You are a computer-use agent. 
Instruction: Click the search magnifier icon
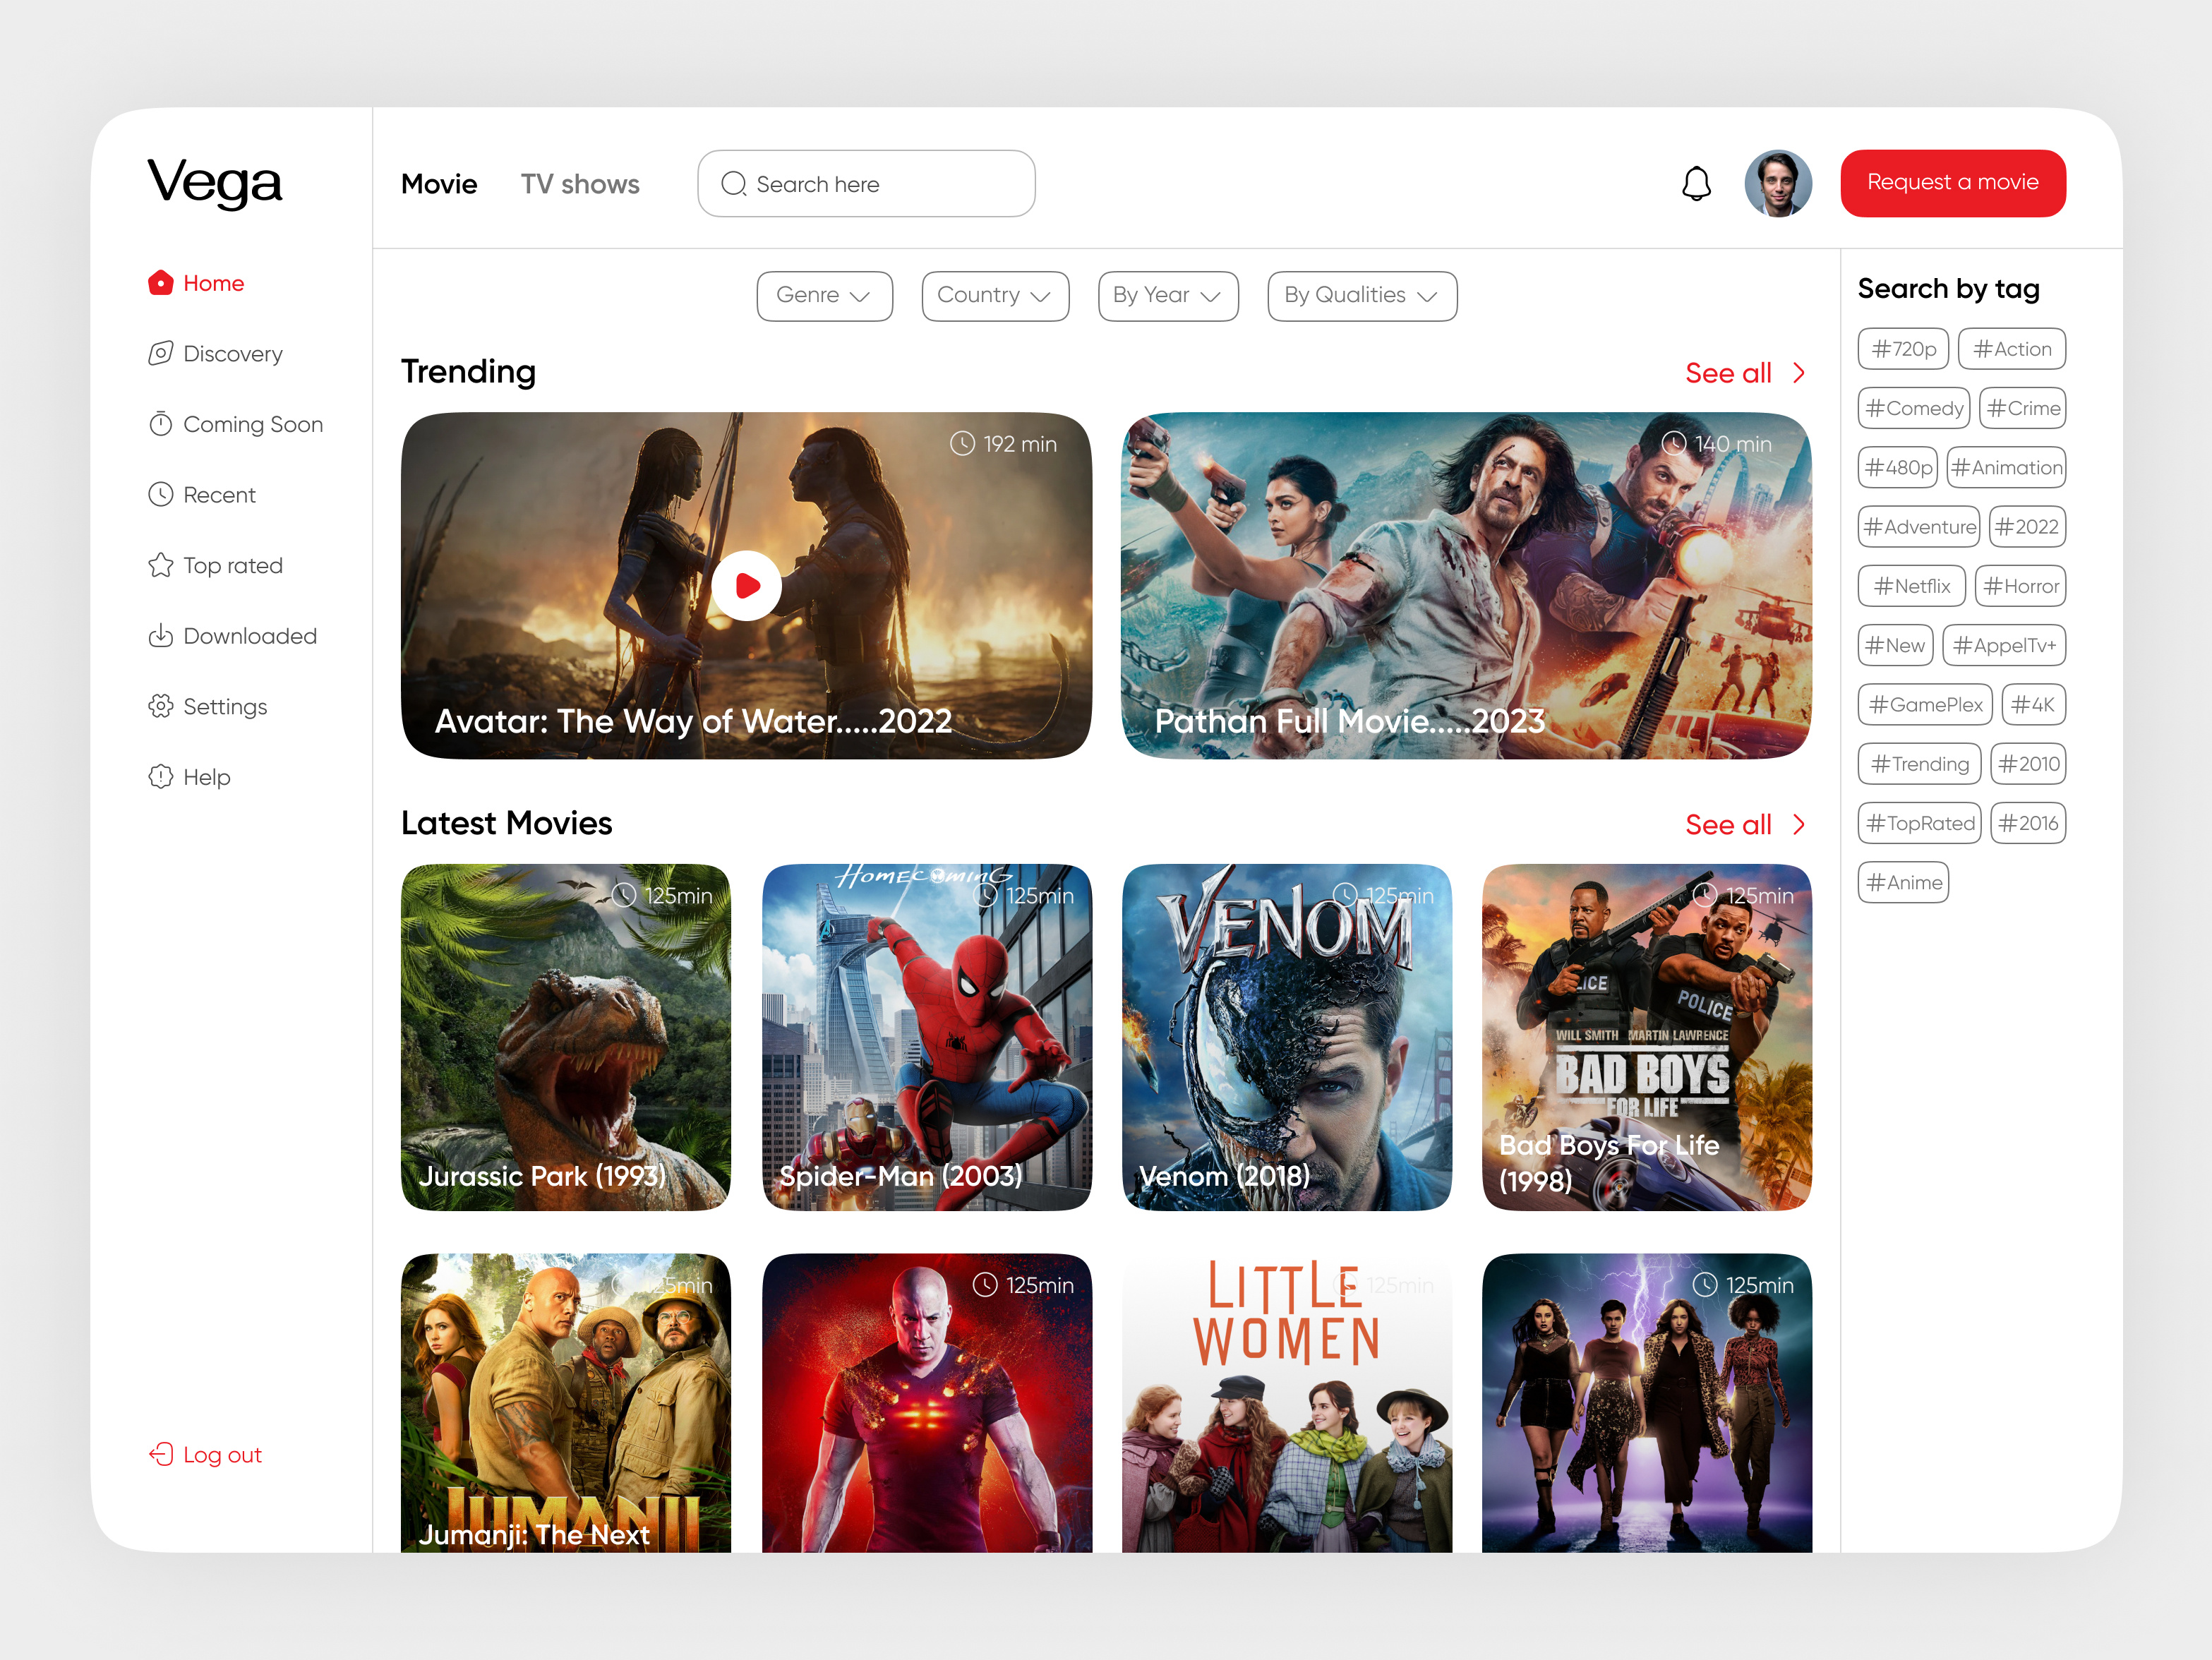[x=734, y=184]
